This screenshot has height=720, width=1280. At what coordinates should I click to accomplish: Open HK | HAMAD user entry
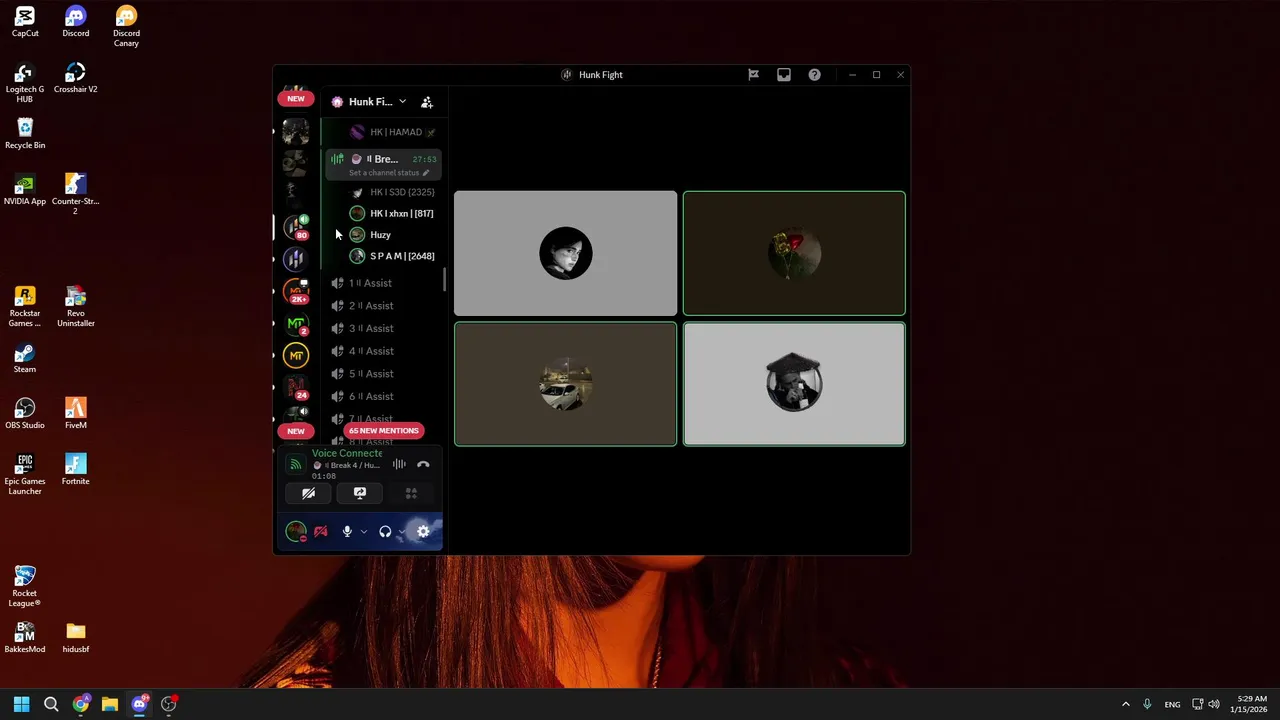point(393,132)
